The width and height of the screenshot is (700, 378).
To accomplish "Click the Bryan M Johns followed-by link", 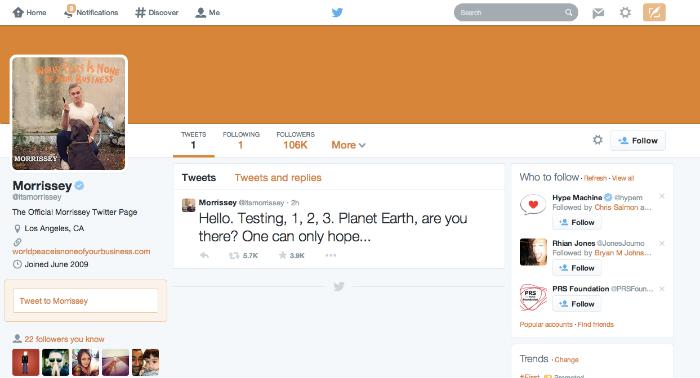I will pyautogui.click(x=623, y=253).
